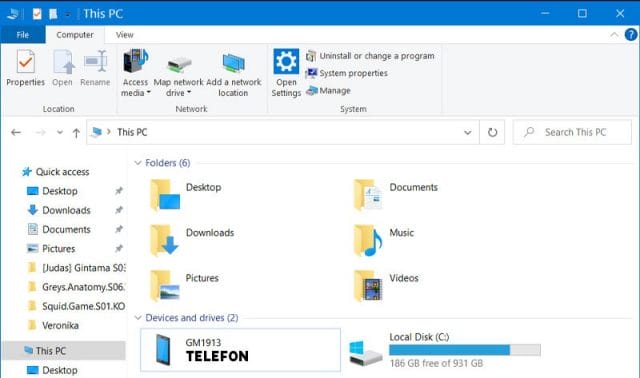This screenshot has width=640, height=378.
Task: Open the address bar history dropdown
Action: (468, 132)
